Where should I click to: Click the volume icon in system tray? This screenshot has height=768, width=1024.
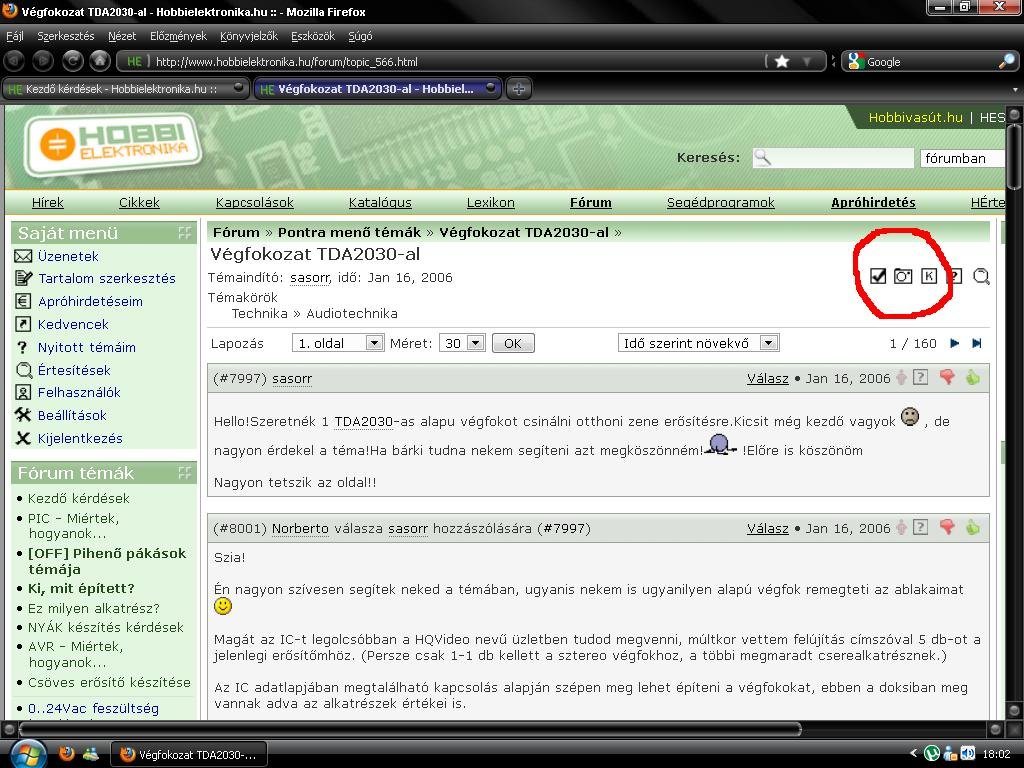point(968,754)
